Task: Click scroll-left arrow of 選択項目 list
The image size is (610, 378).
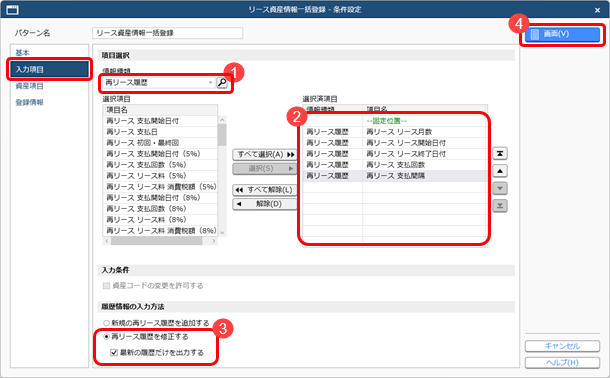Action: (107, 241)
